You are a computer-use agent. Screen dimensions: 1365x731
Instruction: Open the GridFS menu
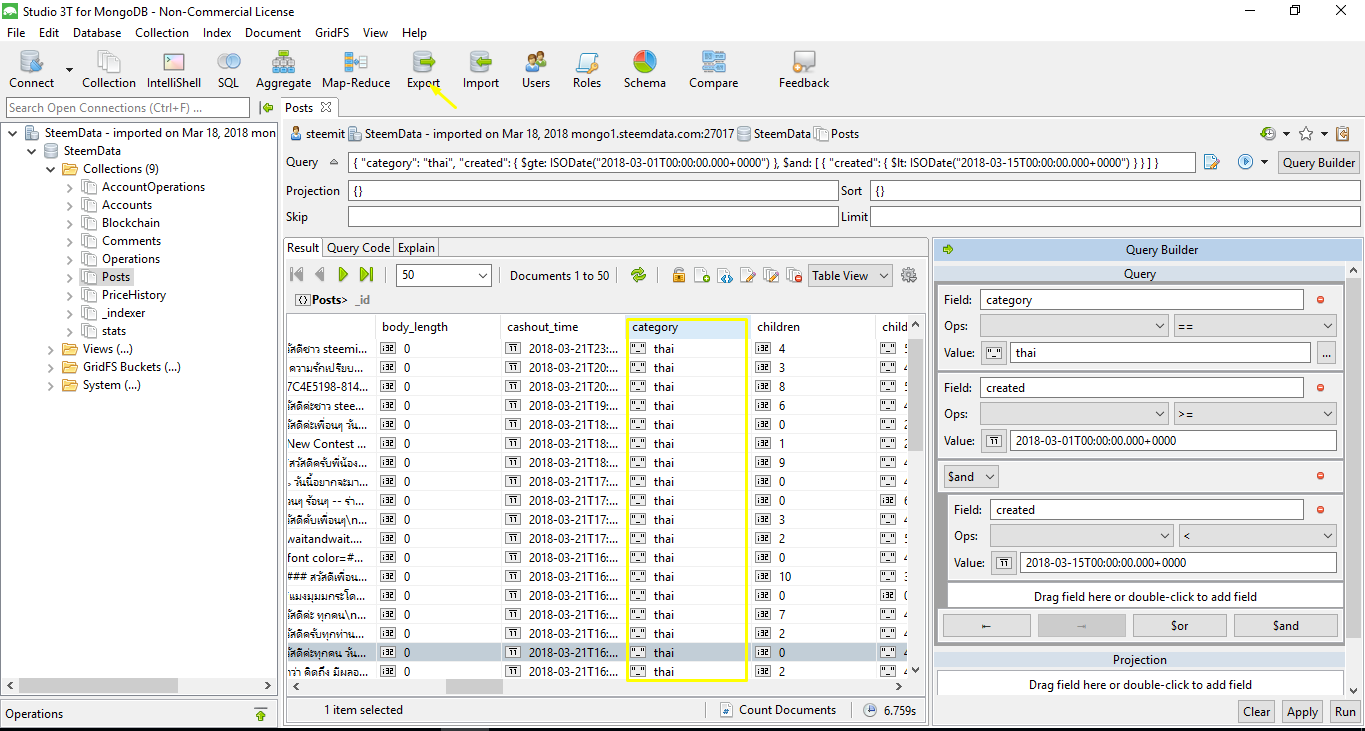[331, 33]
